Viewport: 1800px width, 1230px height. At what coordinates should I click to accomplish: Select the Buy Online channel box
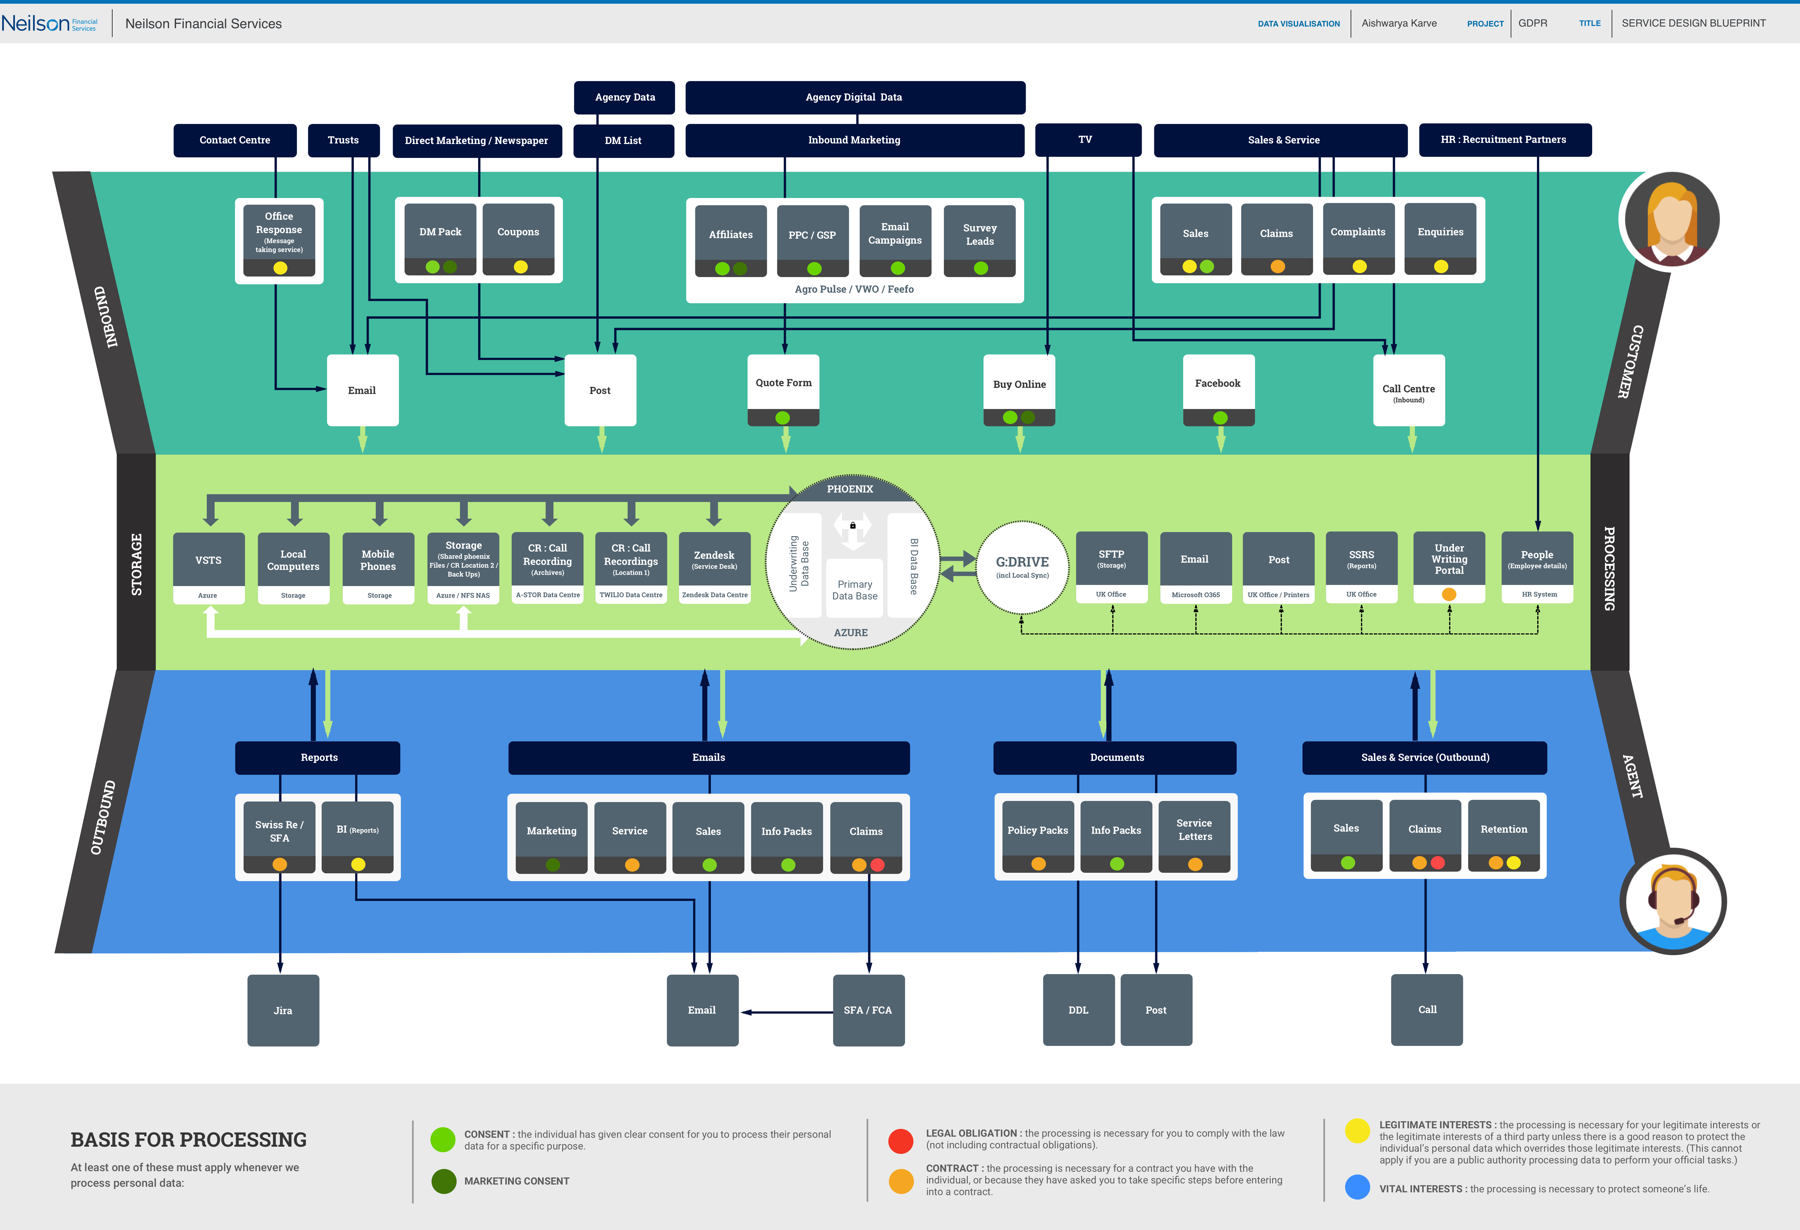[1019, 390]
